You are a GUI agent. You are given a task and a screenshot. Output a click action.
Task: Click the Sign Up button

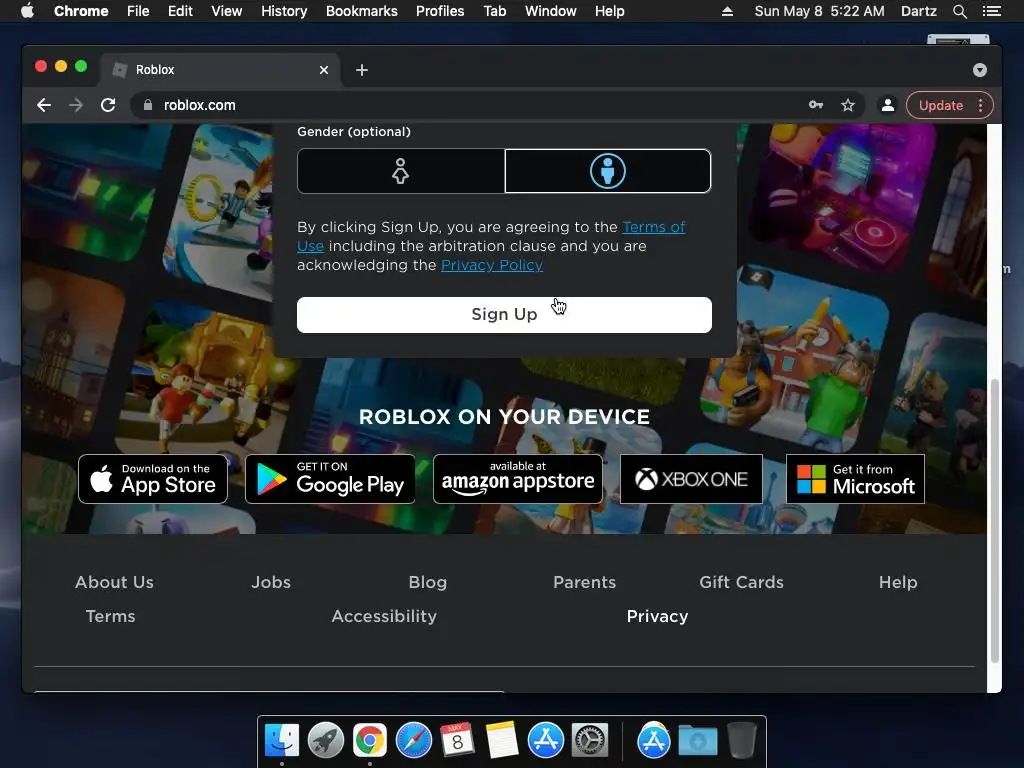click(504, 315)
